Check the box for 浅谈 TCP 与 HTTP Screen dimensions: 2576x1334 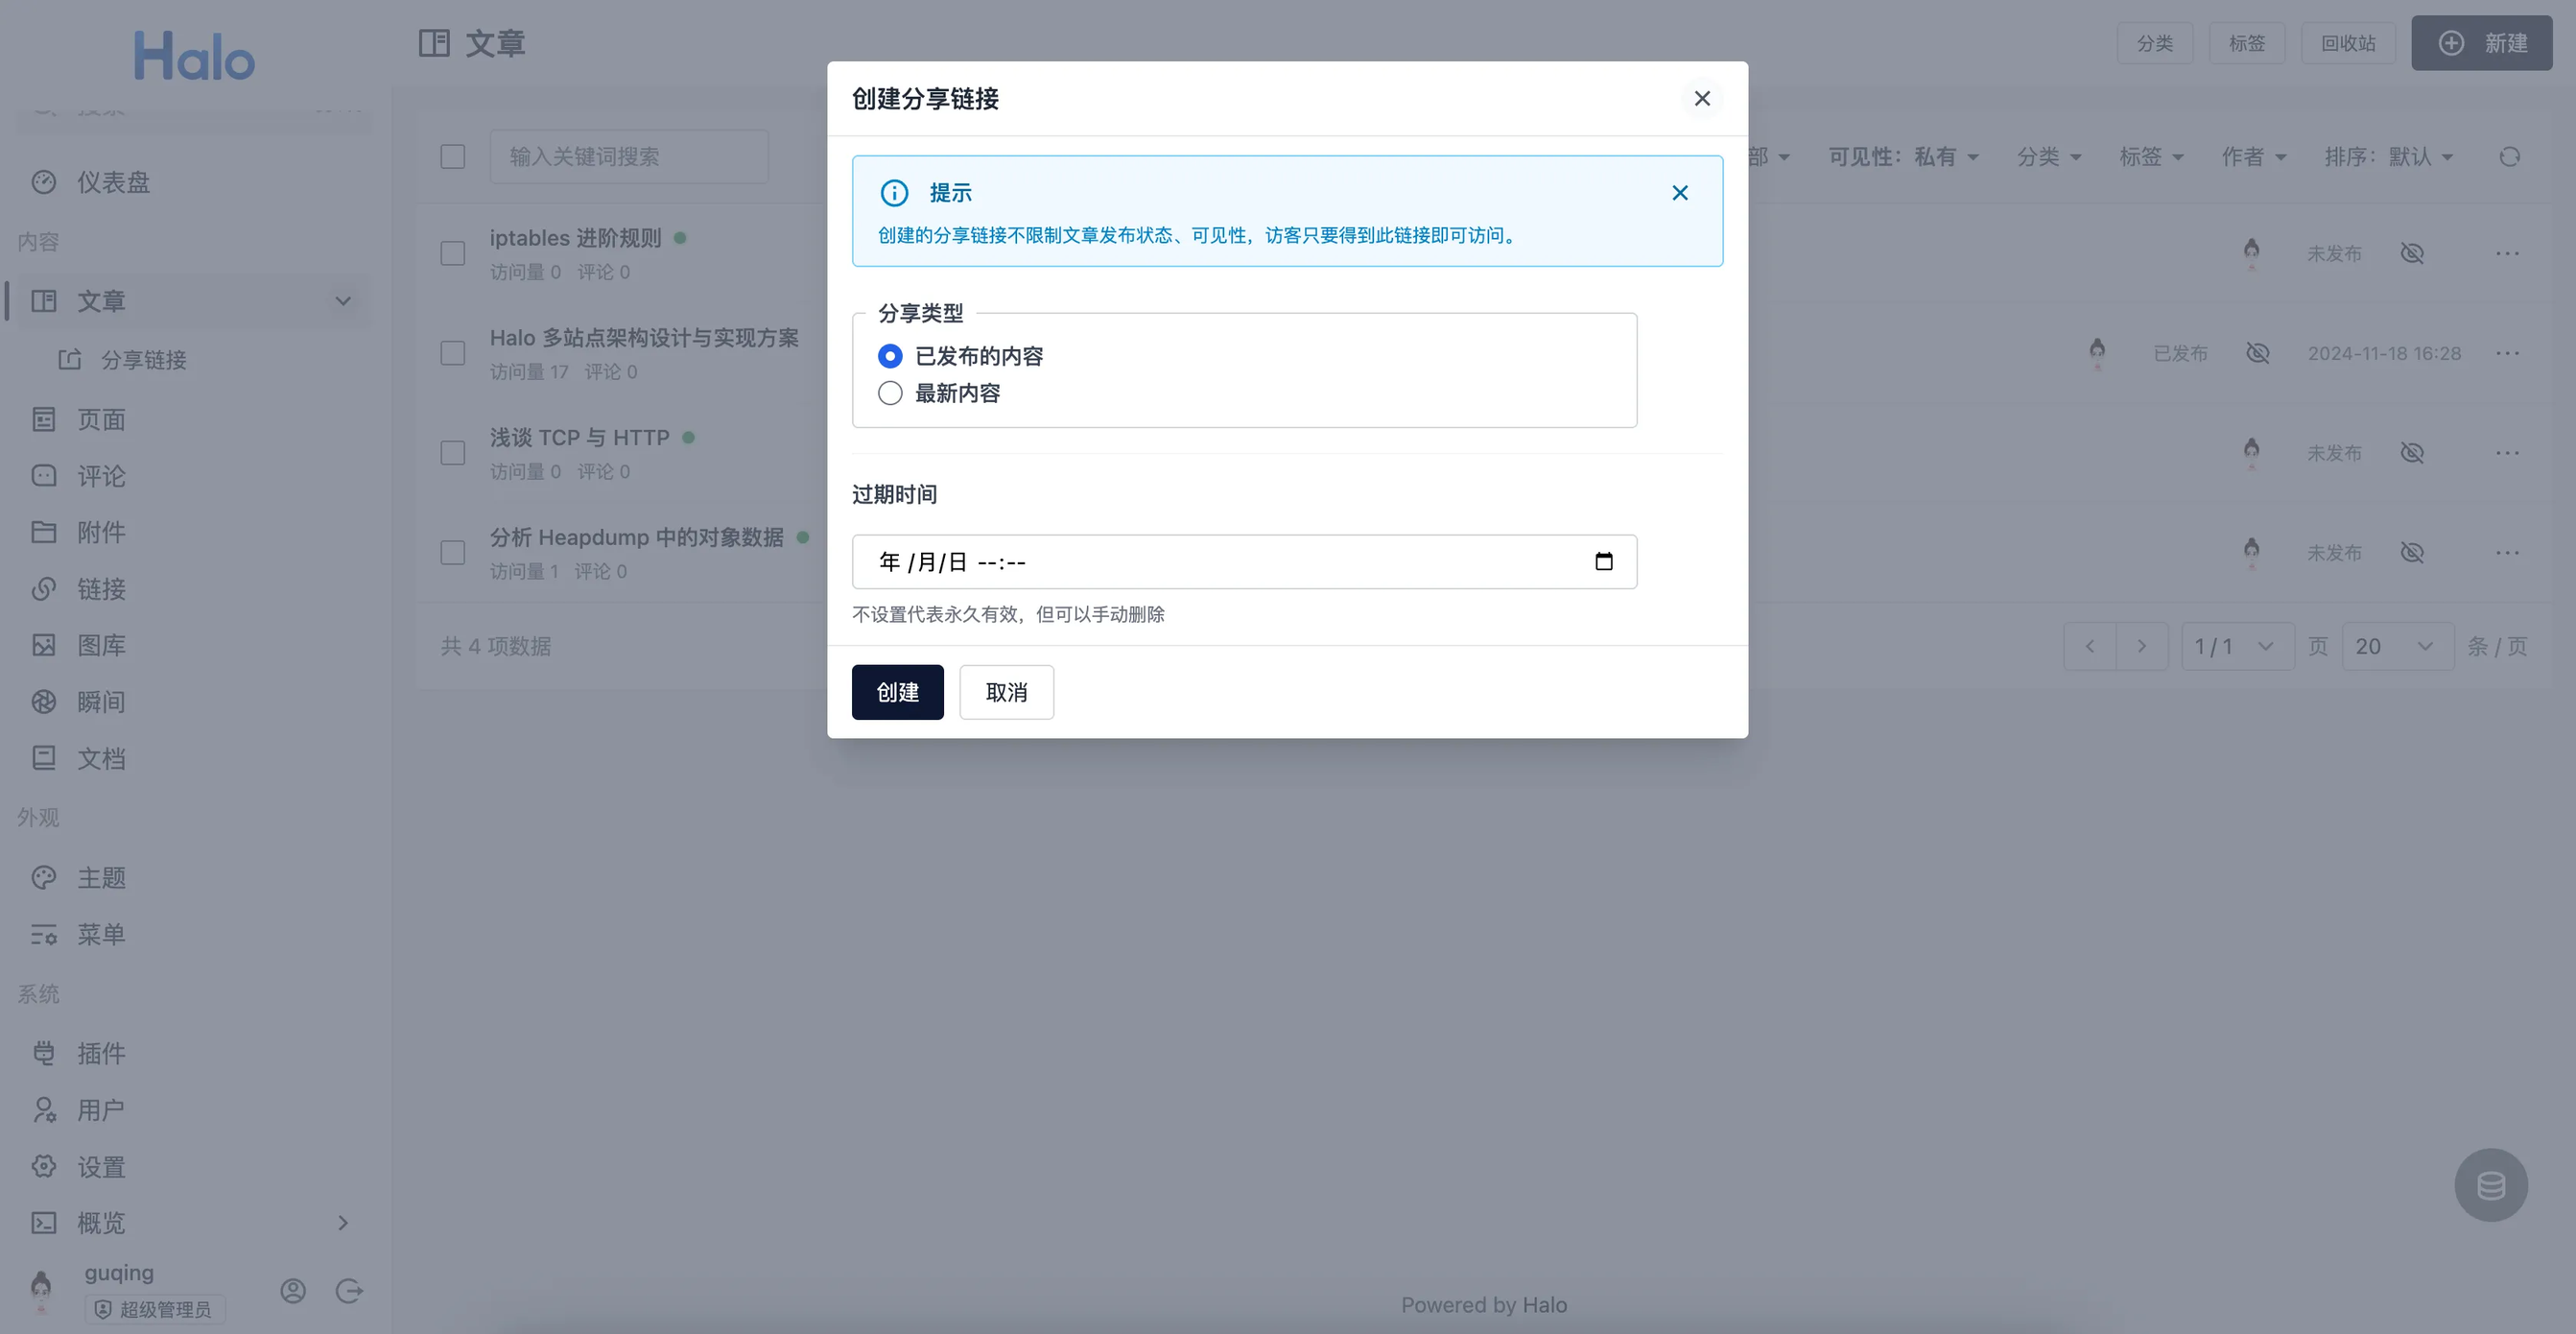pyautogui.click(x=453, y=453)
